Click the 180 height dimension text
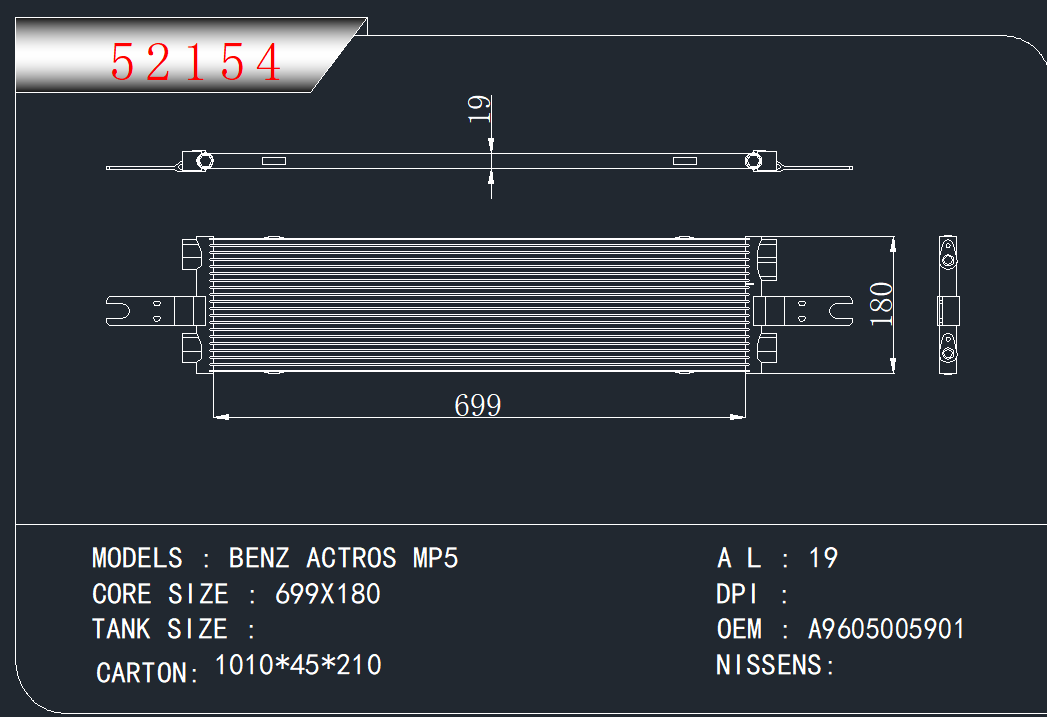This screenshot has height=717, width=1047. [881, 304]
